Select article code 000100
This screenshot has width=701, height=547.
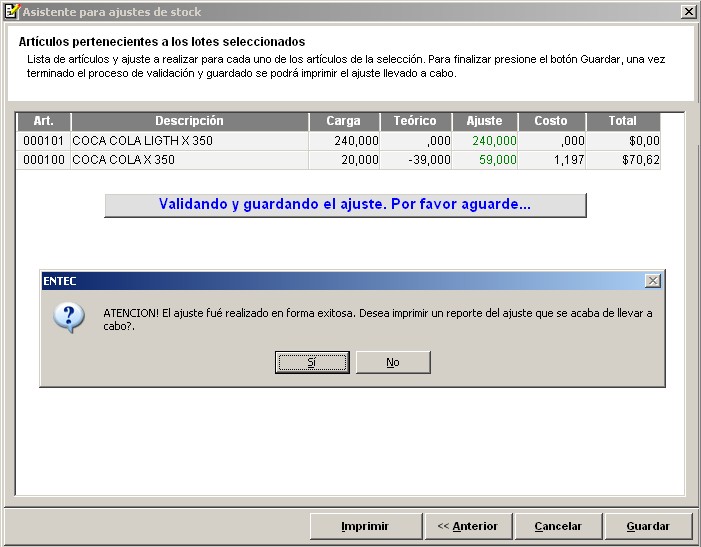(x=43, y=160)
